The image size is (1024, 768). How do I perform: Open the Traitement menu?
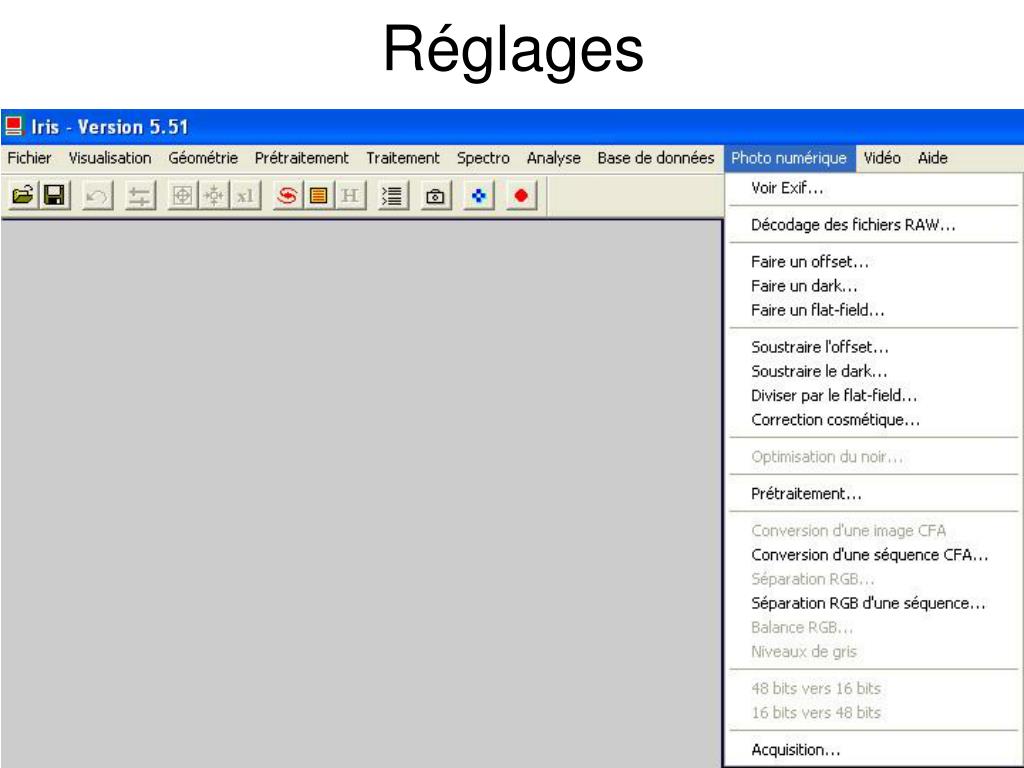(403, 158)
